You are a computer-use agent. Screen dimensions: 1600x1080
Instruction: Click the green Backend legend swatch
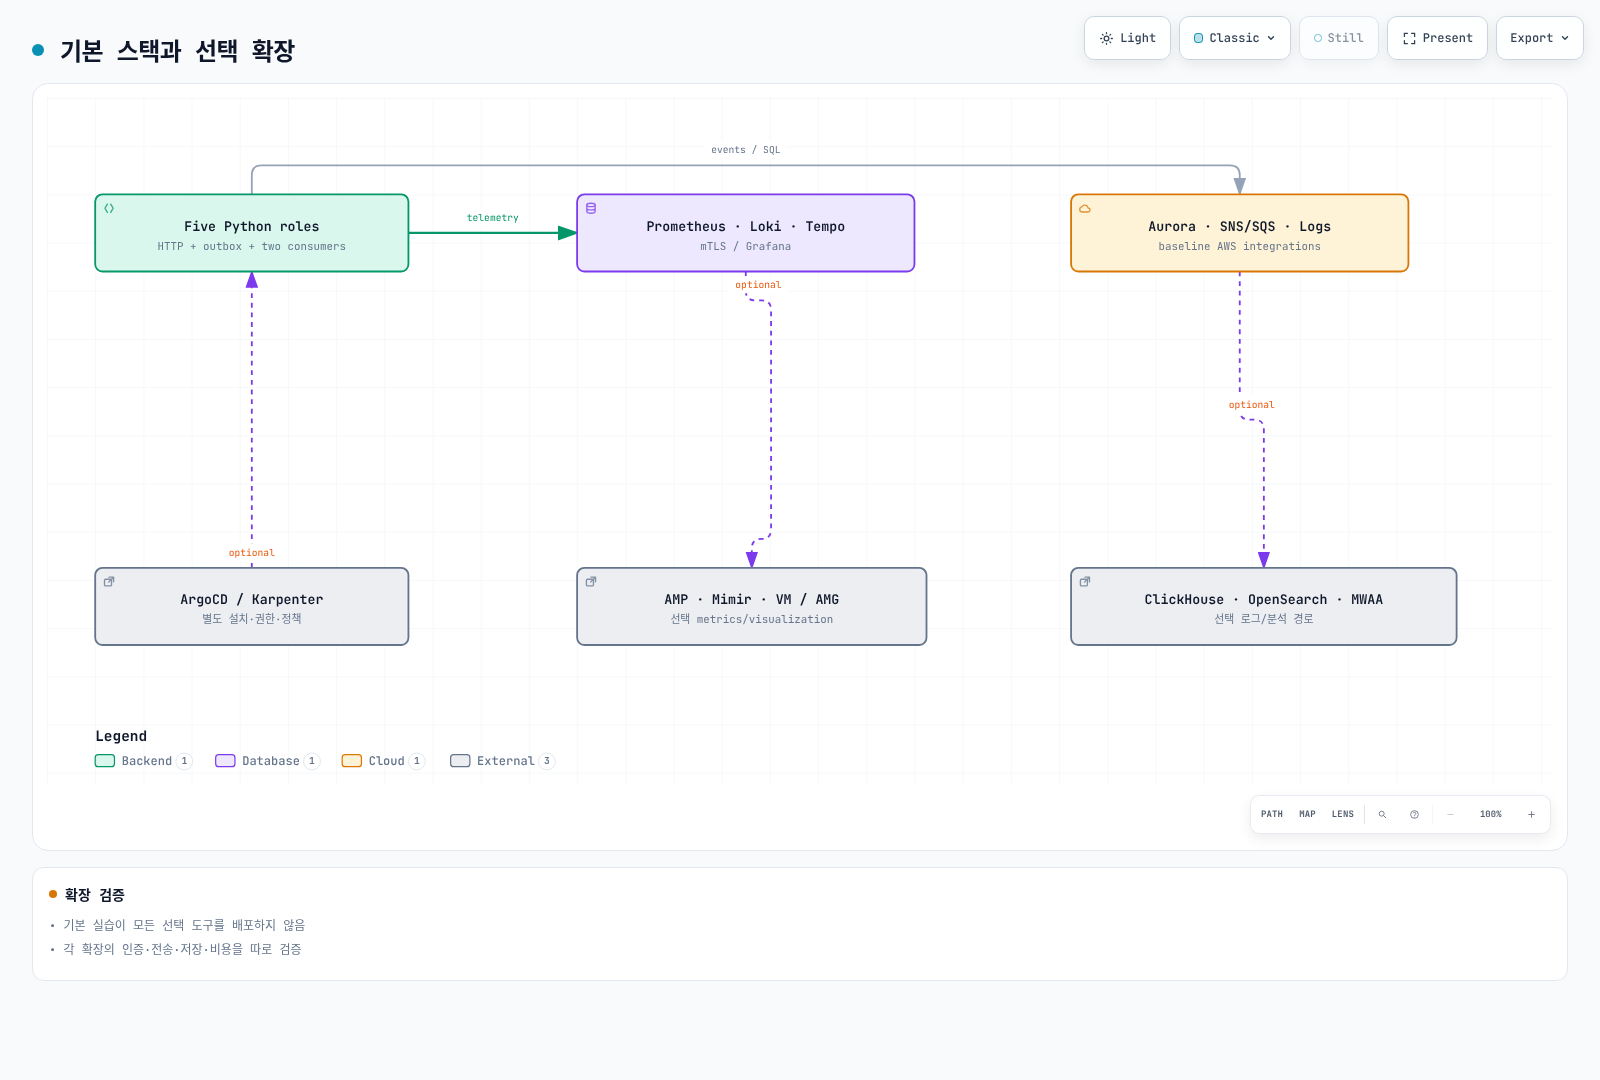pyautogui.click(x=105, y=761)
